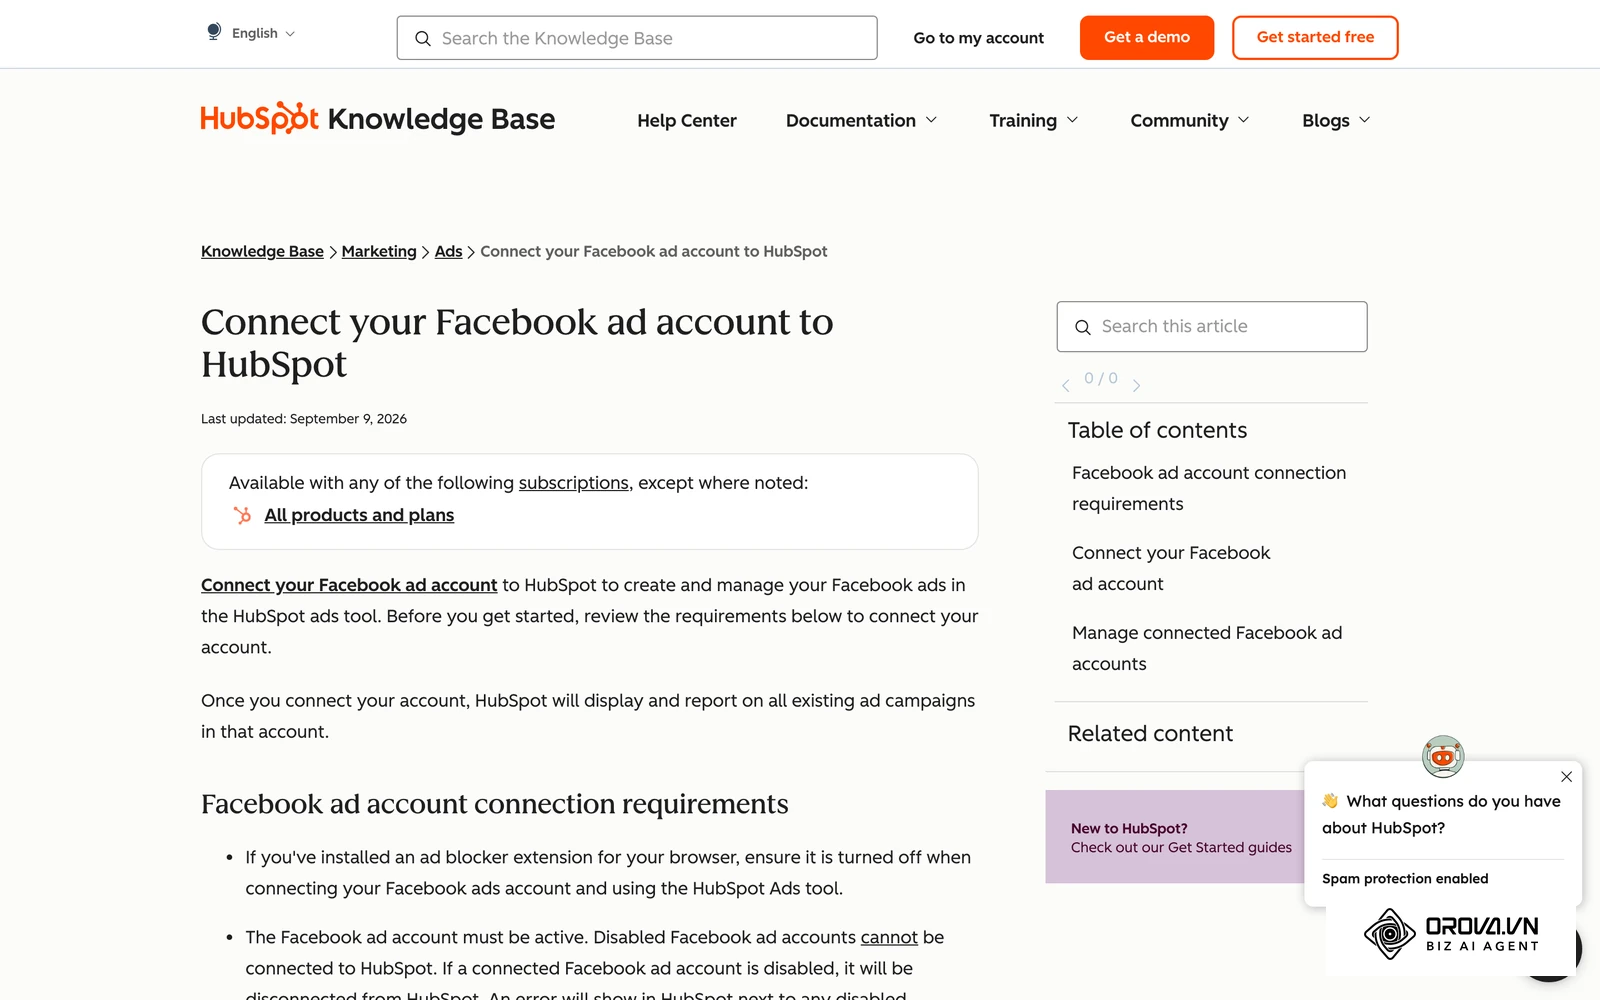Jump to Facebook ad account connection requirements
The height and width of the screenshot is (1000, 1600).
coord(1209,488)
